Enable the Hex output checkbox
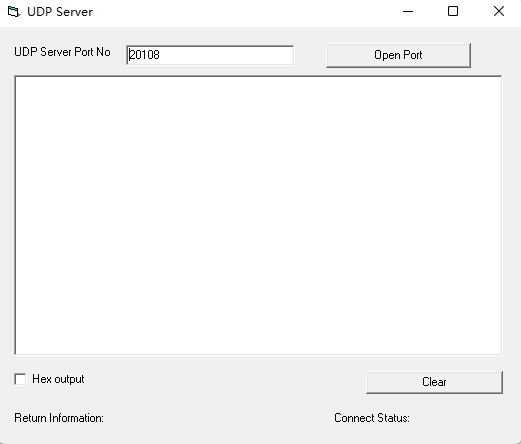The height and width of the screenshot is (444, 521). (x=20, y=379)
